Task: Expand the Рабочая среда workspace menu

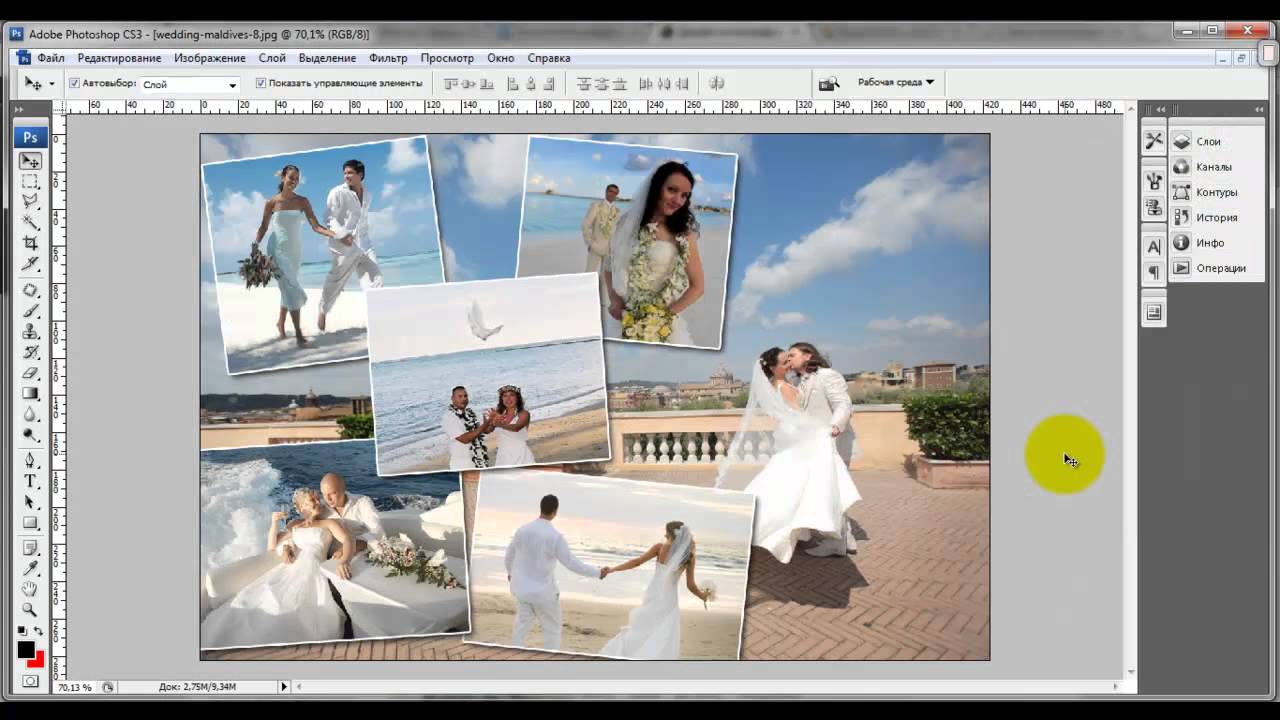Action: tap(895, 83)
